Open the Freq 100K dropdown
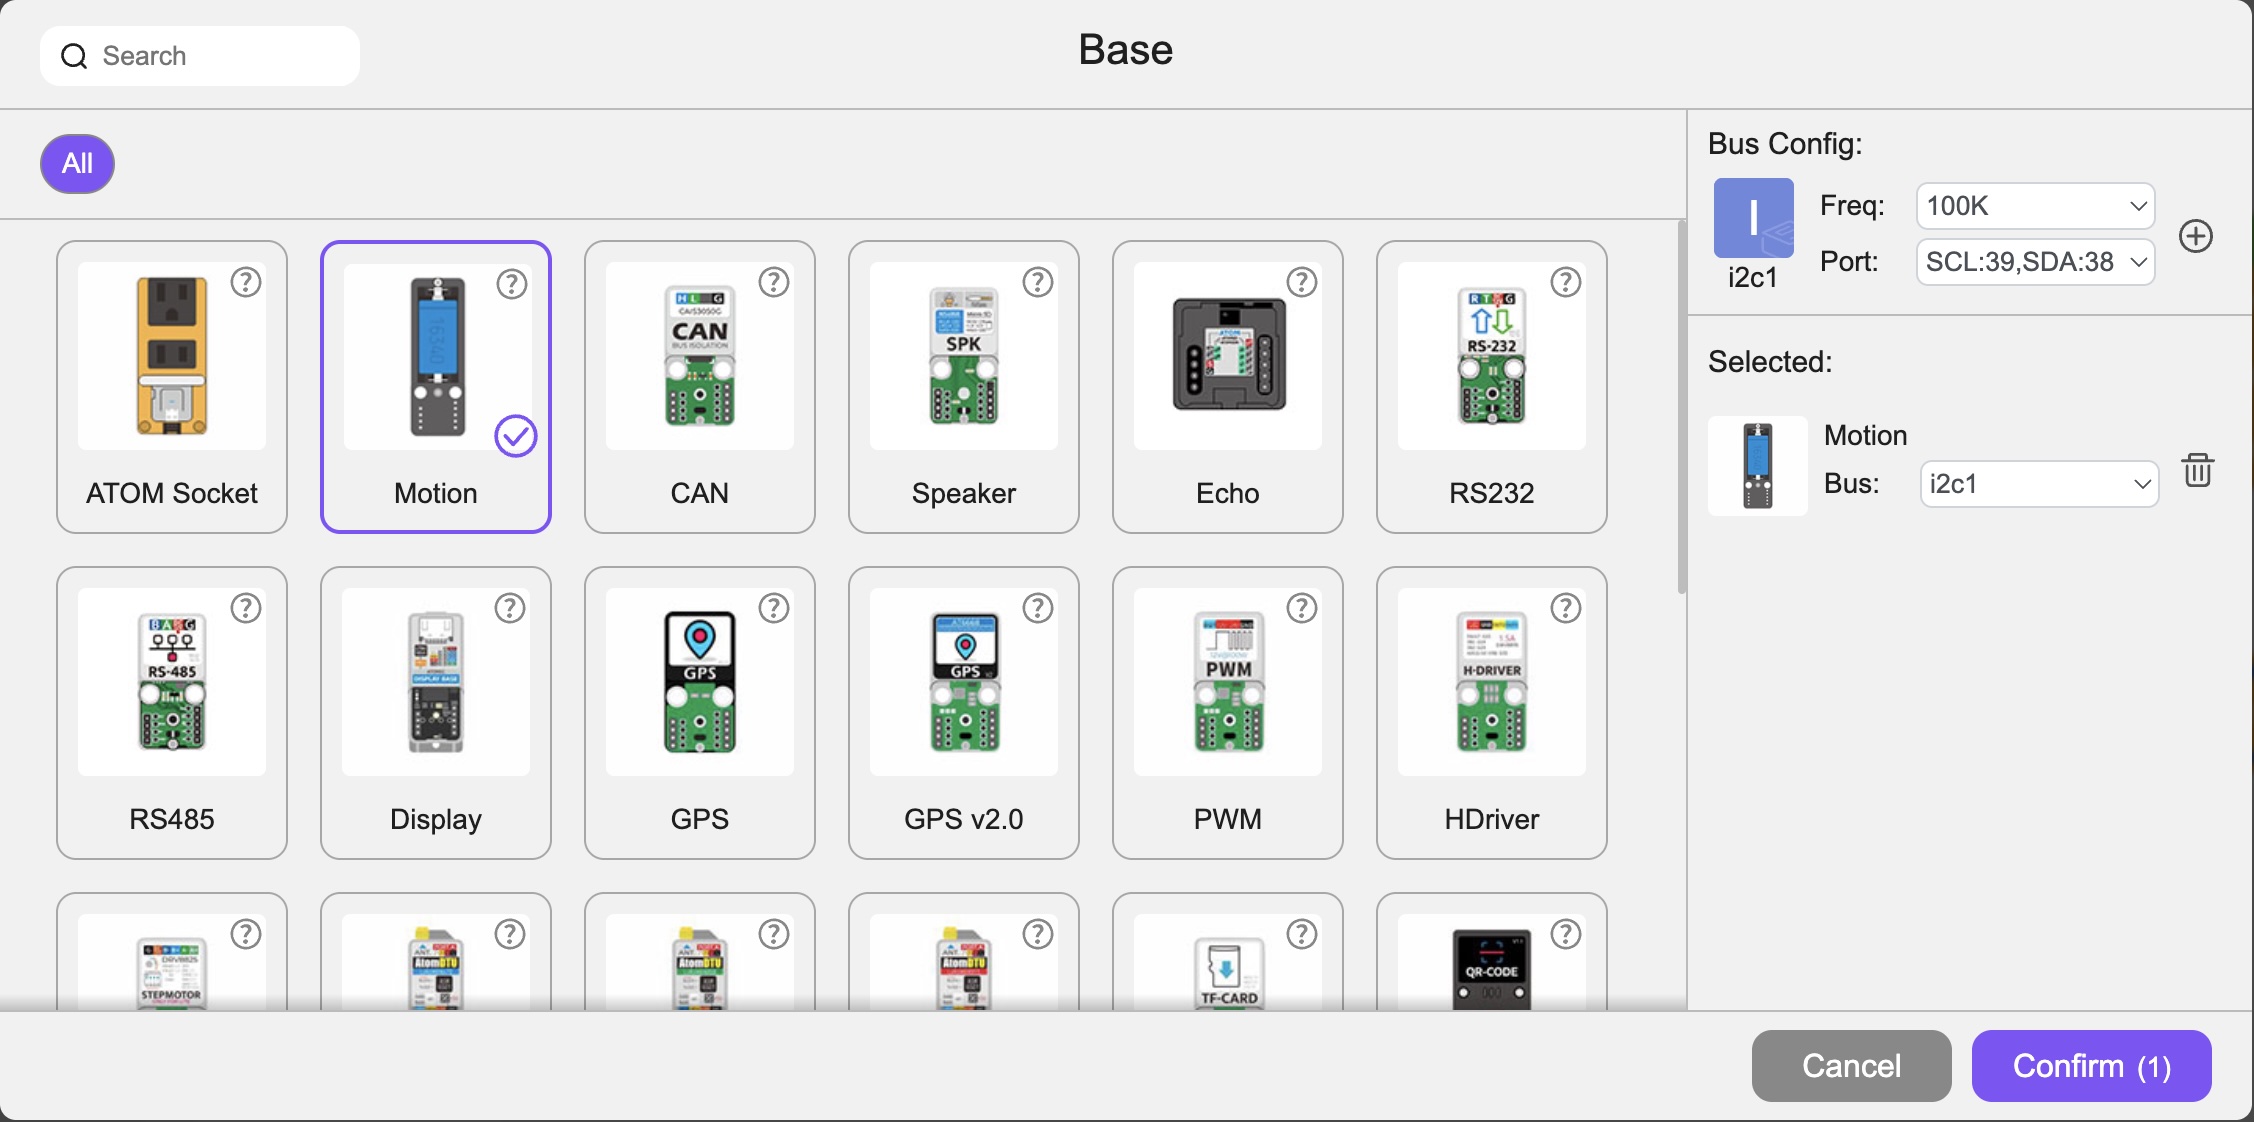The height and width of the screenshot is (1122, 2254). tap(2035, 206)
